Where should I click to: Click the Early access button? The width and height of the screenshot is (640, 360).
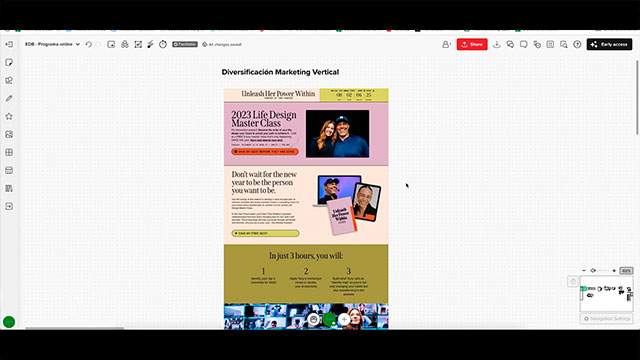click(609, 44)
